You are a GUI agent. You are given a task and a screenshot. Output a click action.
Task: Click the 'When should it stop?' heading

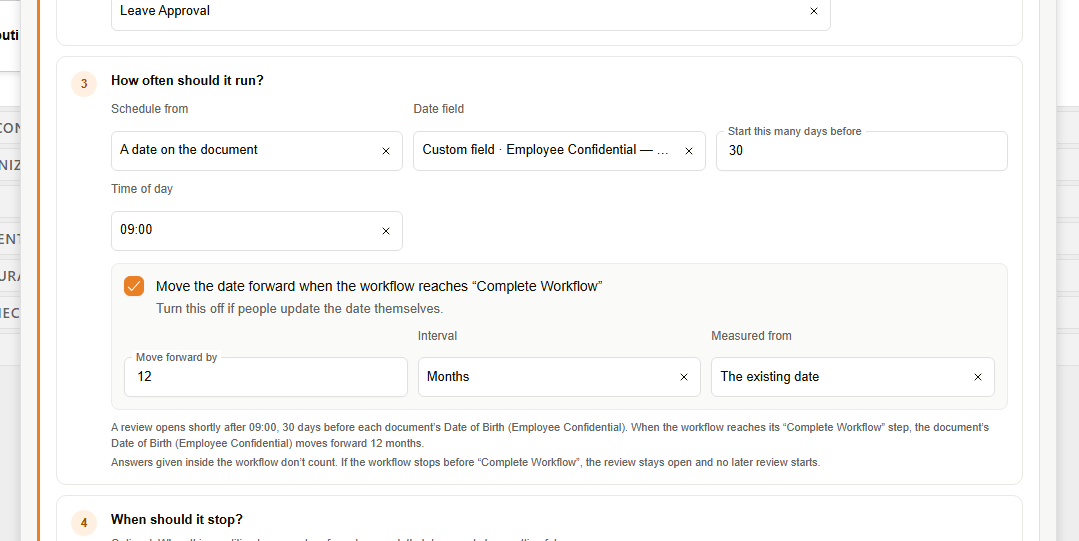click(x=177, y=520)
